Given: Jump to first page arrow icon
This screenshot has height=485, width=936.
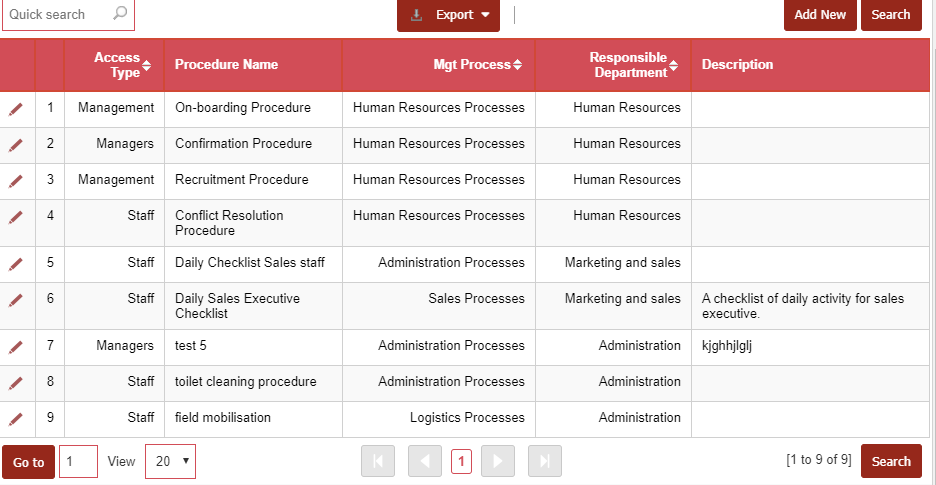Looking at the screenshot, I should [x=378, y=461].
